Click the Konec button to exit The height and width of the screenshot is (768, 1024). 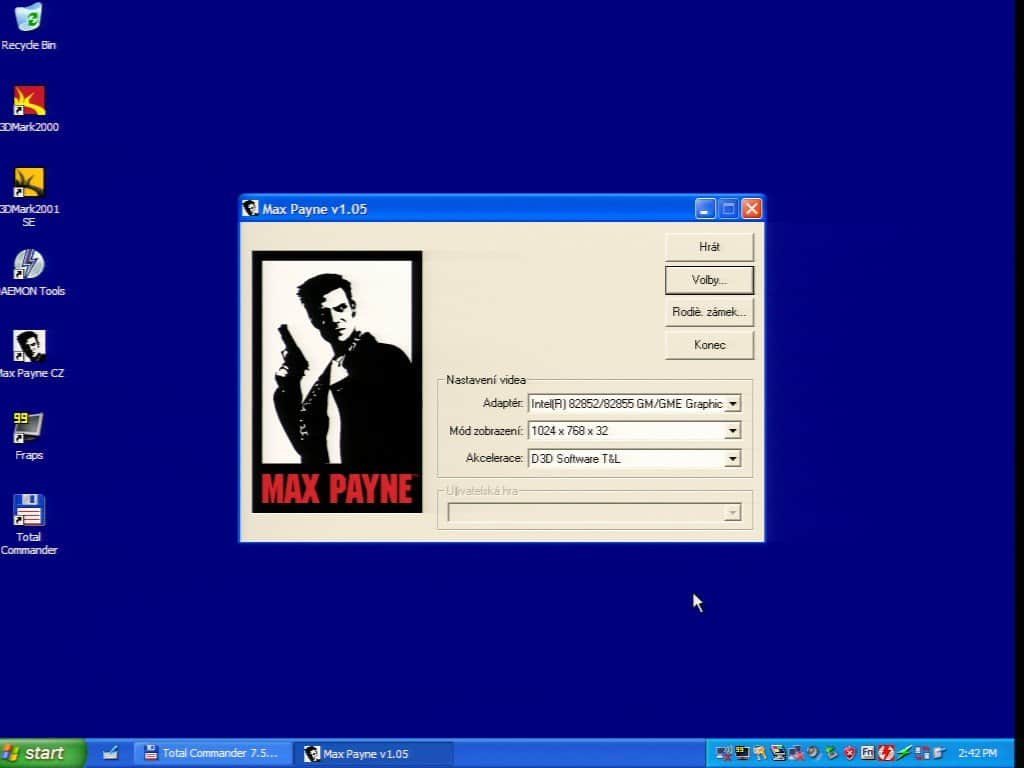point(709,345)
